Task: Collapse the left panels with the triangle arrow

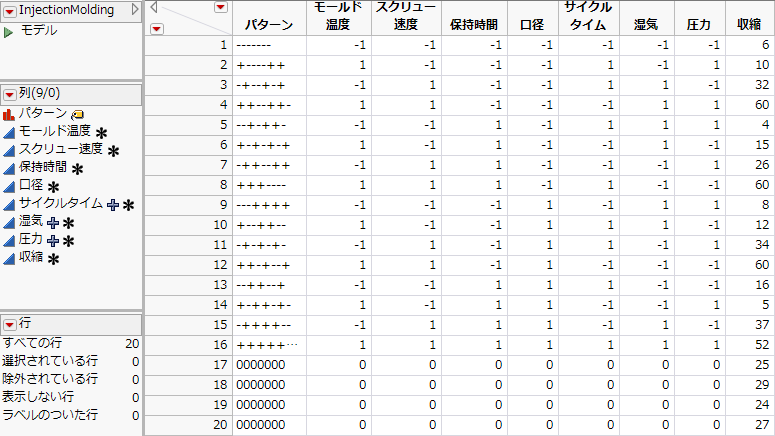Action: [x=154, y=7]
